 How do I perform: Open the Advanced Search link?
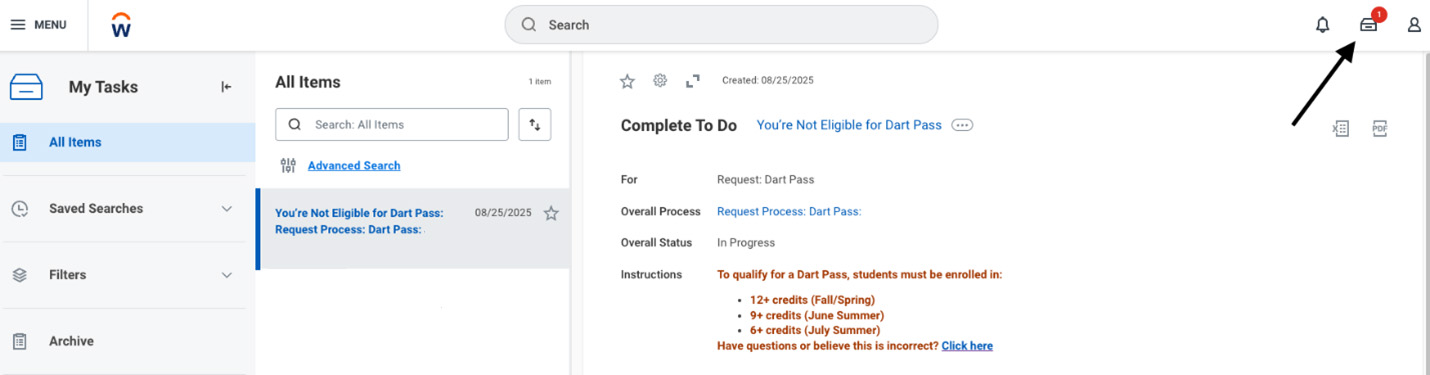354,166
